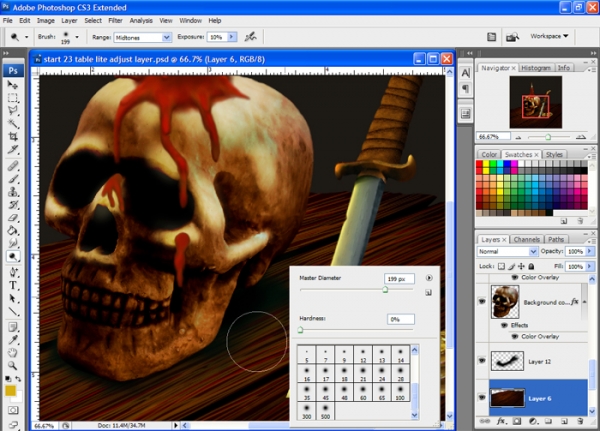The height and width of the screenshot is (431, 600).
Task: Open the Brush preset picker arrow
Action: (x=77, y=37)
